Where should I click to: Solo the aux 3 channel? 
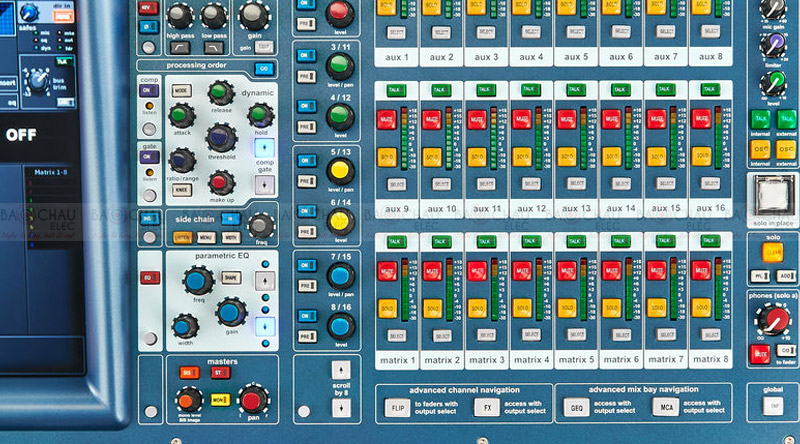coord(477,7)
